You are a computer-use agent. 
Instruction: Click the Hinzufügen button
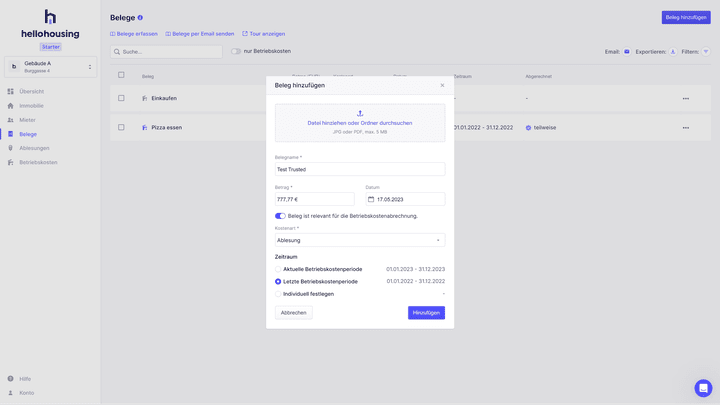tap(426, 313)
